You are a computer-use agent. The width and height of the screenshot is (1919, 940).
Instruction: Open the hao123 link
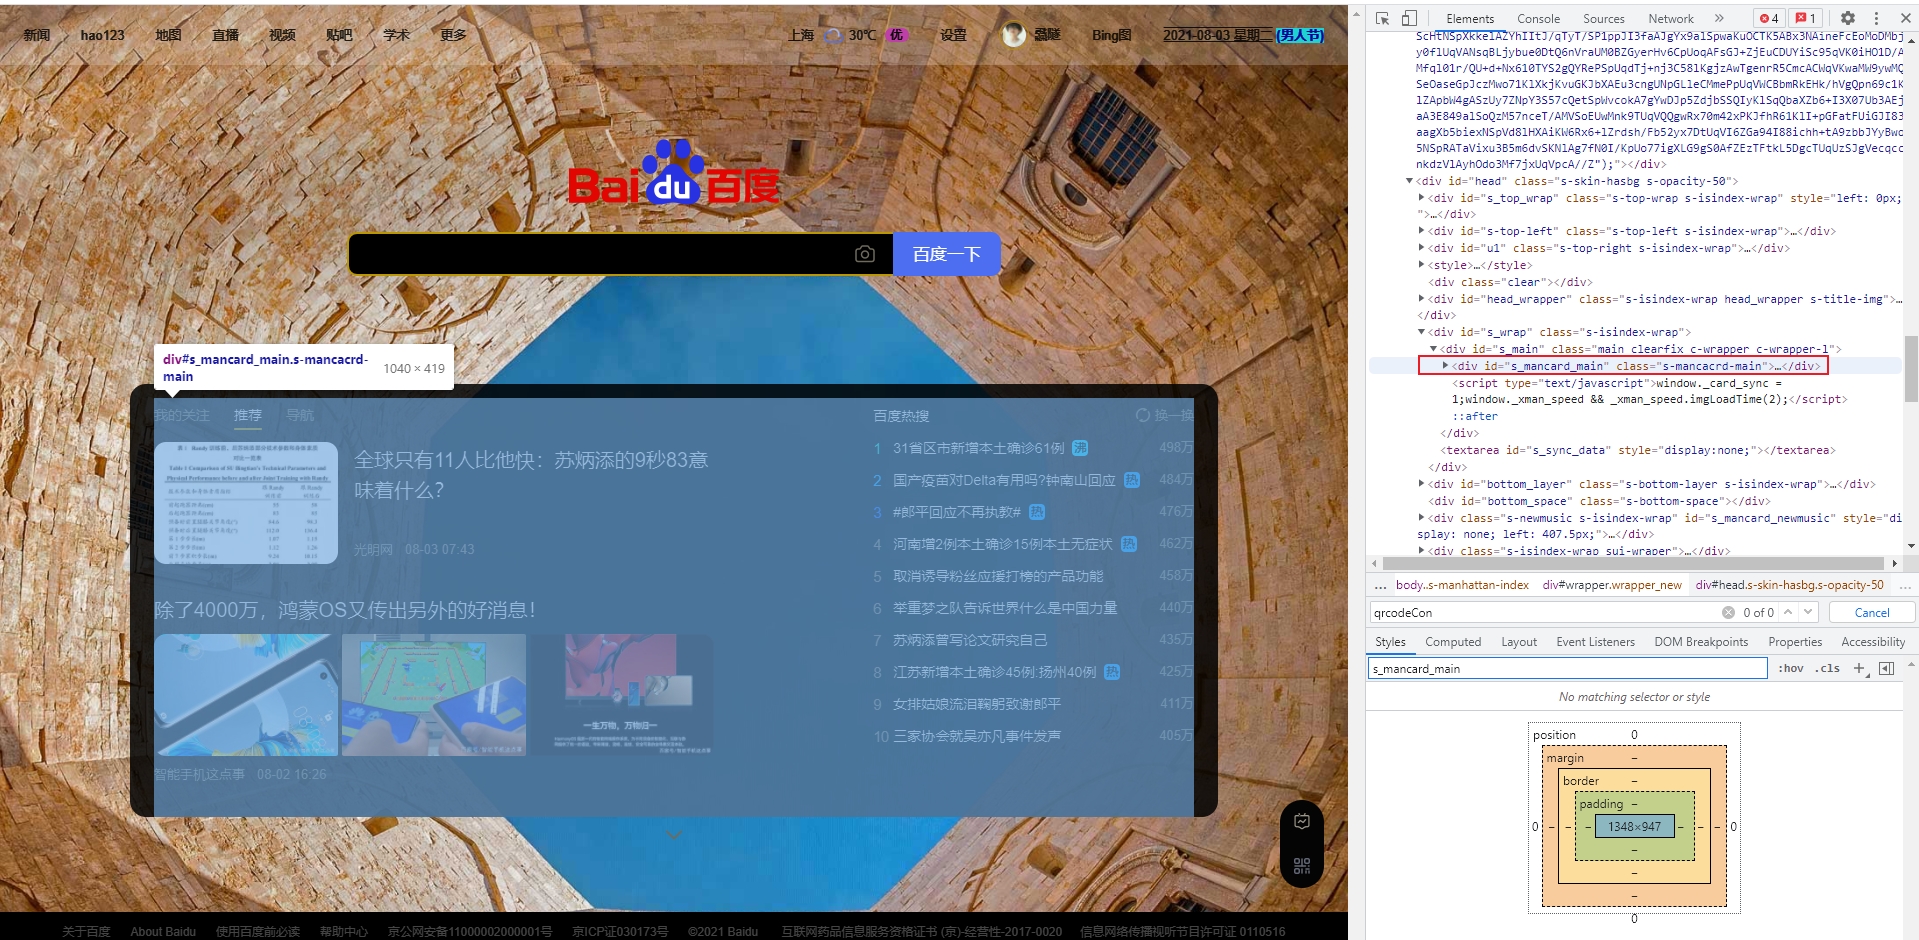(x=102, y=35)
